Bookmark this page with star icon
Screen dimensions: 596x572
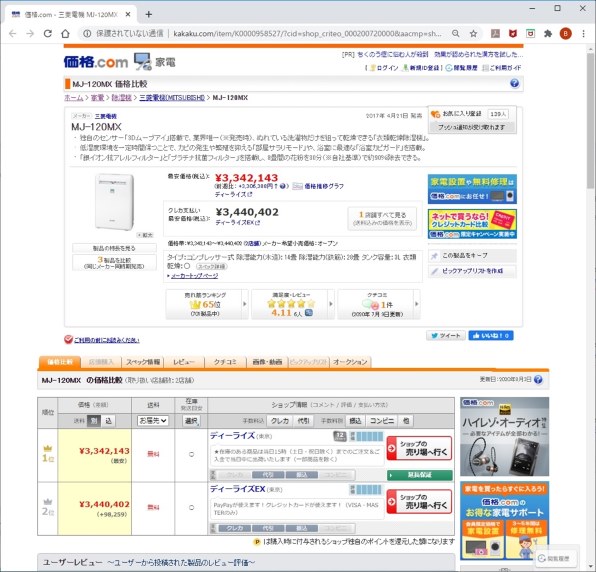[473, 34]
